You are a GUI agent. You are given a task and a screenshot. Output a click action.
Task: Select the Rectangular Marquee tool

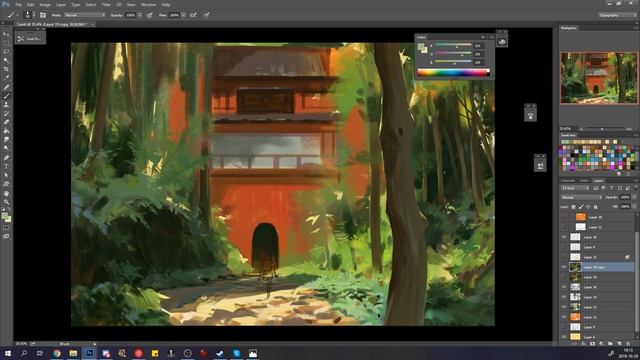6,43
